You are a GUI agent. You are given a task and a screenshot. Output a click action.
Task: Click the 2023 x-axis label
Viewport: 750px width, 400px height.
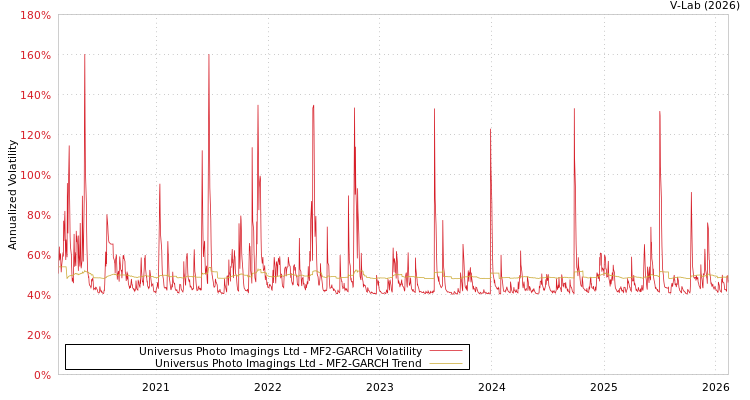click(x=380, y=387)
